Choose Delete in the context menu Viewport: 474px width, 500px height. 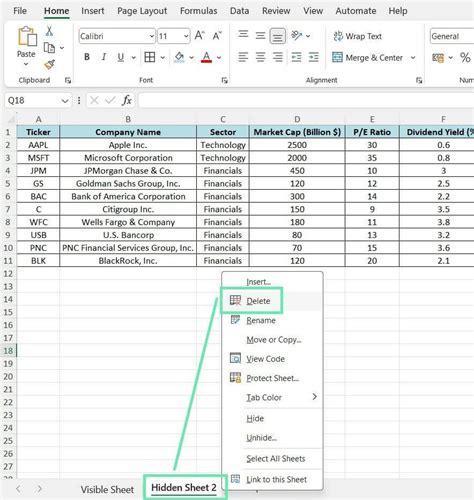[x=272, y=301]
